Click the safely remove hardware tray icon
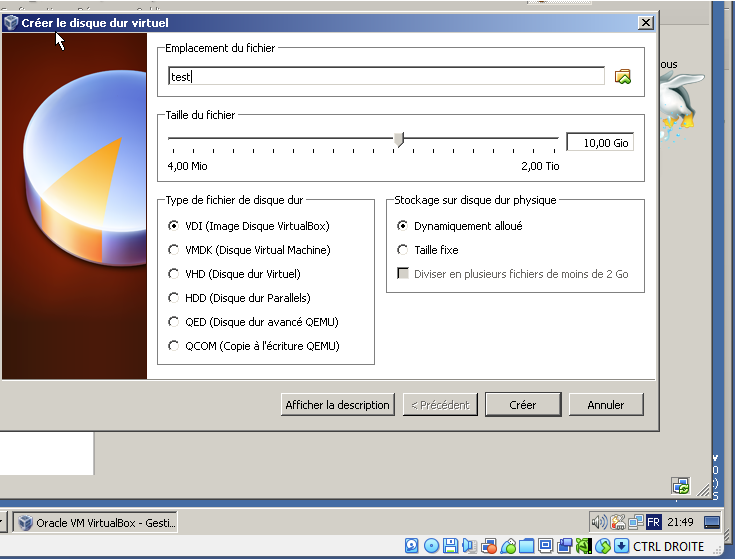Image resolution: width=735 pixels, height=559 pixels. pyautogui.click(x=617, y=522)
